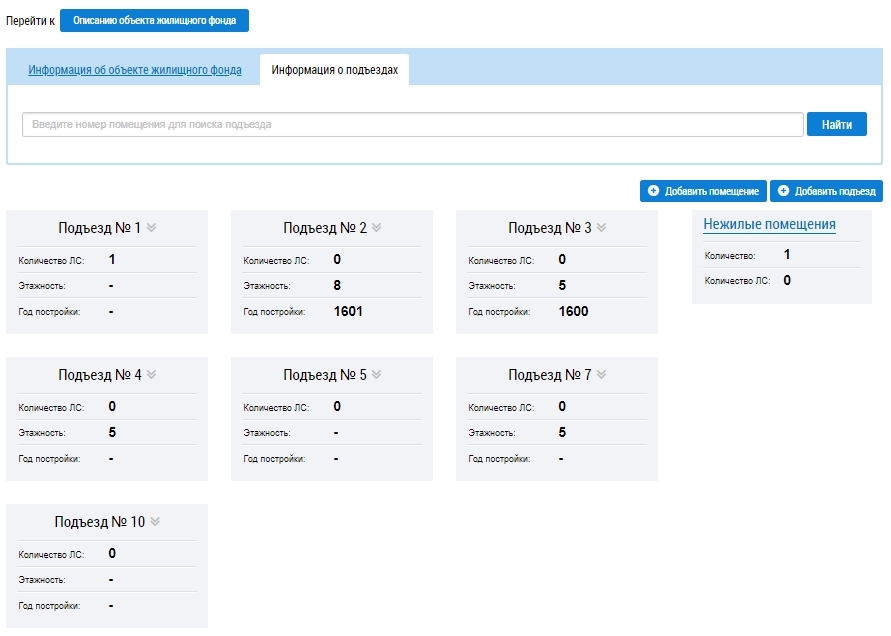891x636 pixels.
Task: Select the Информация о подъездах tab
Action: point(335,70)
